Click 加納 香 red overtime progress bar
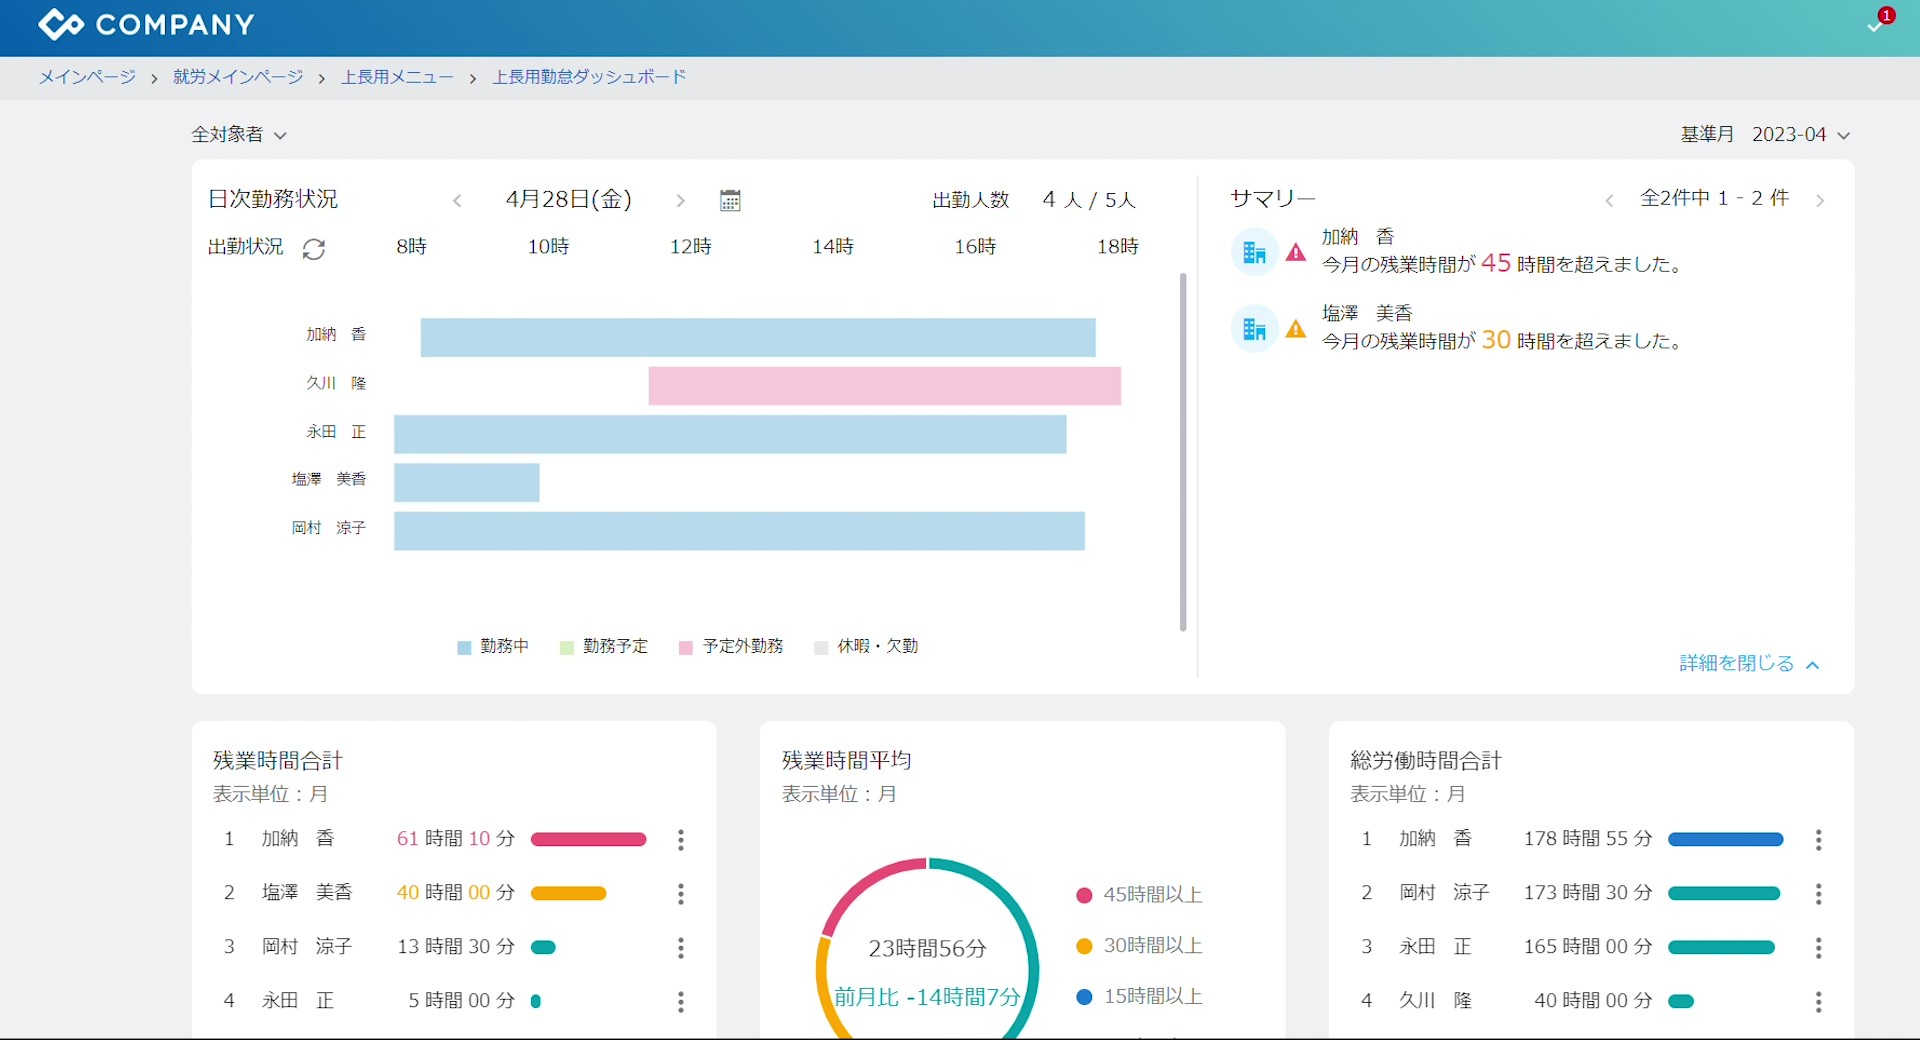 point(588,840)
